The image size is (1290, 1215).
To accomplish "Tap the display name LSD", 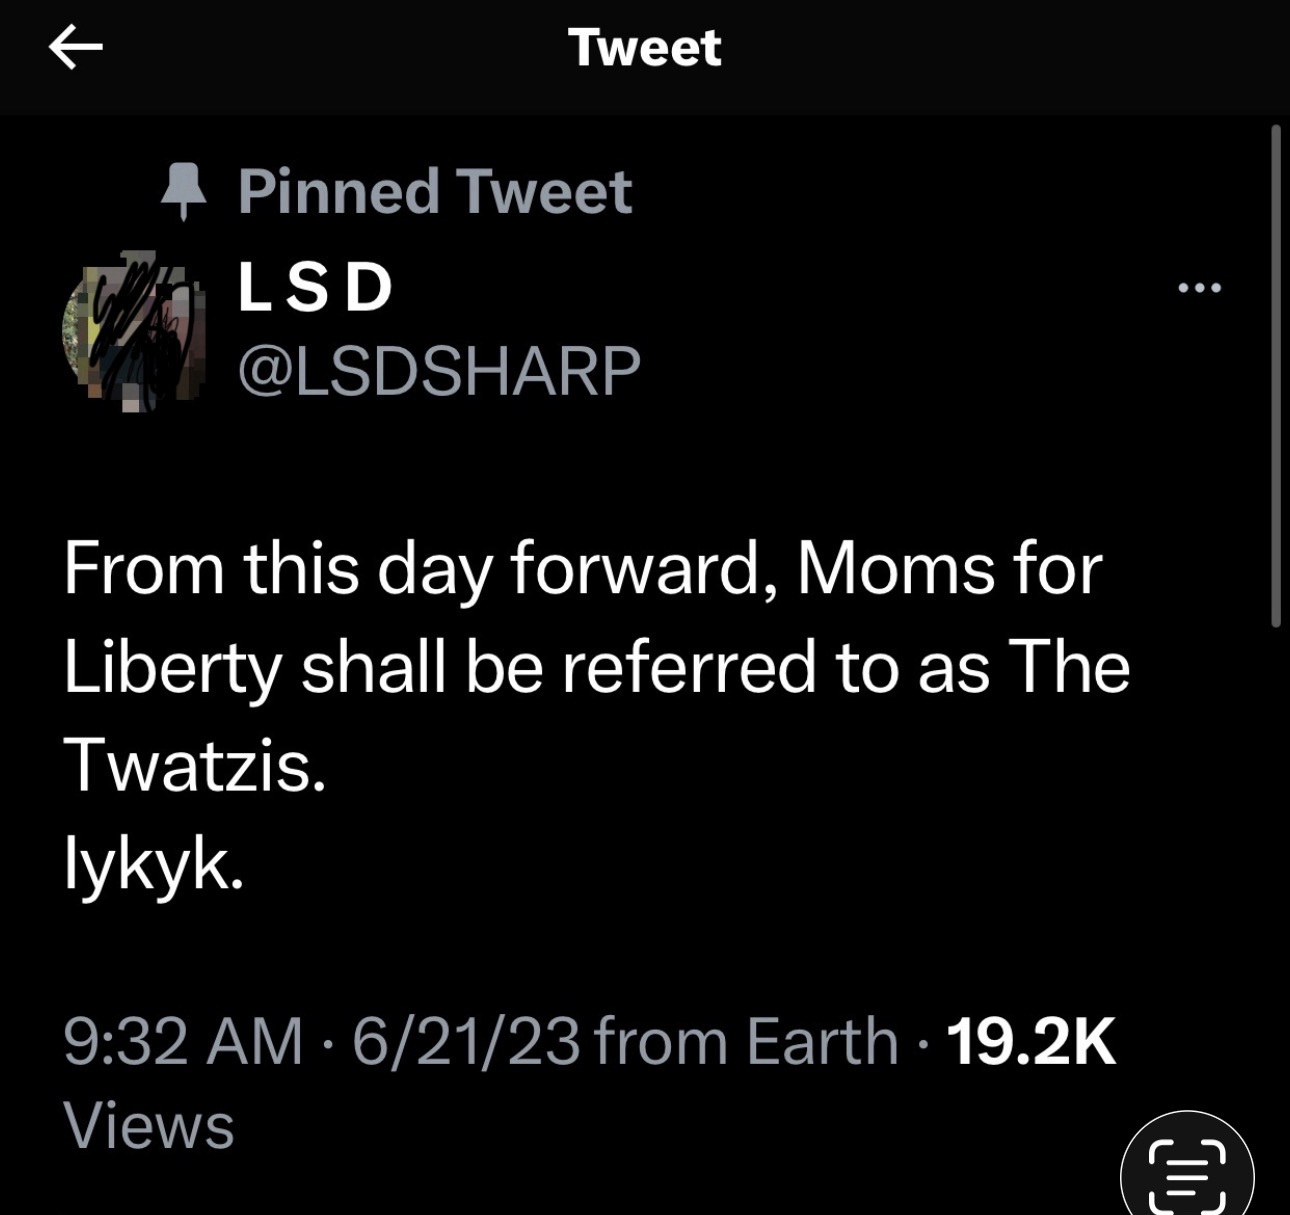I will 315,288.
